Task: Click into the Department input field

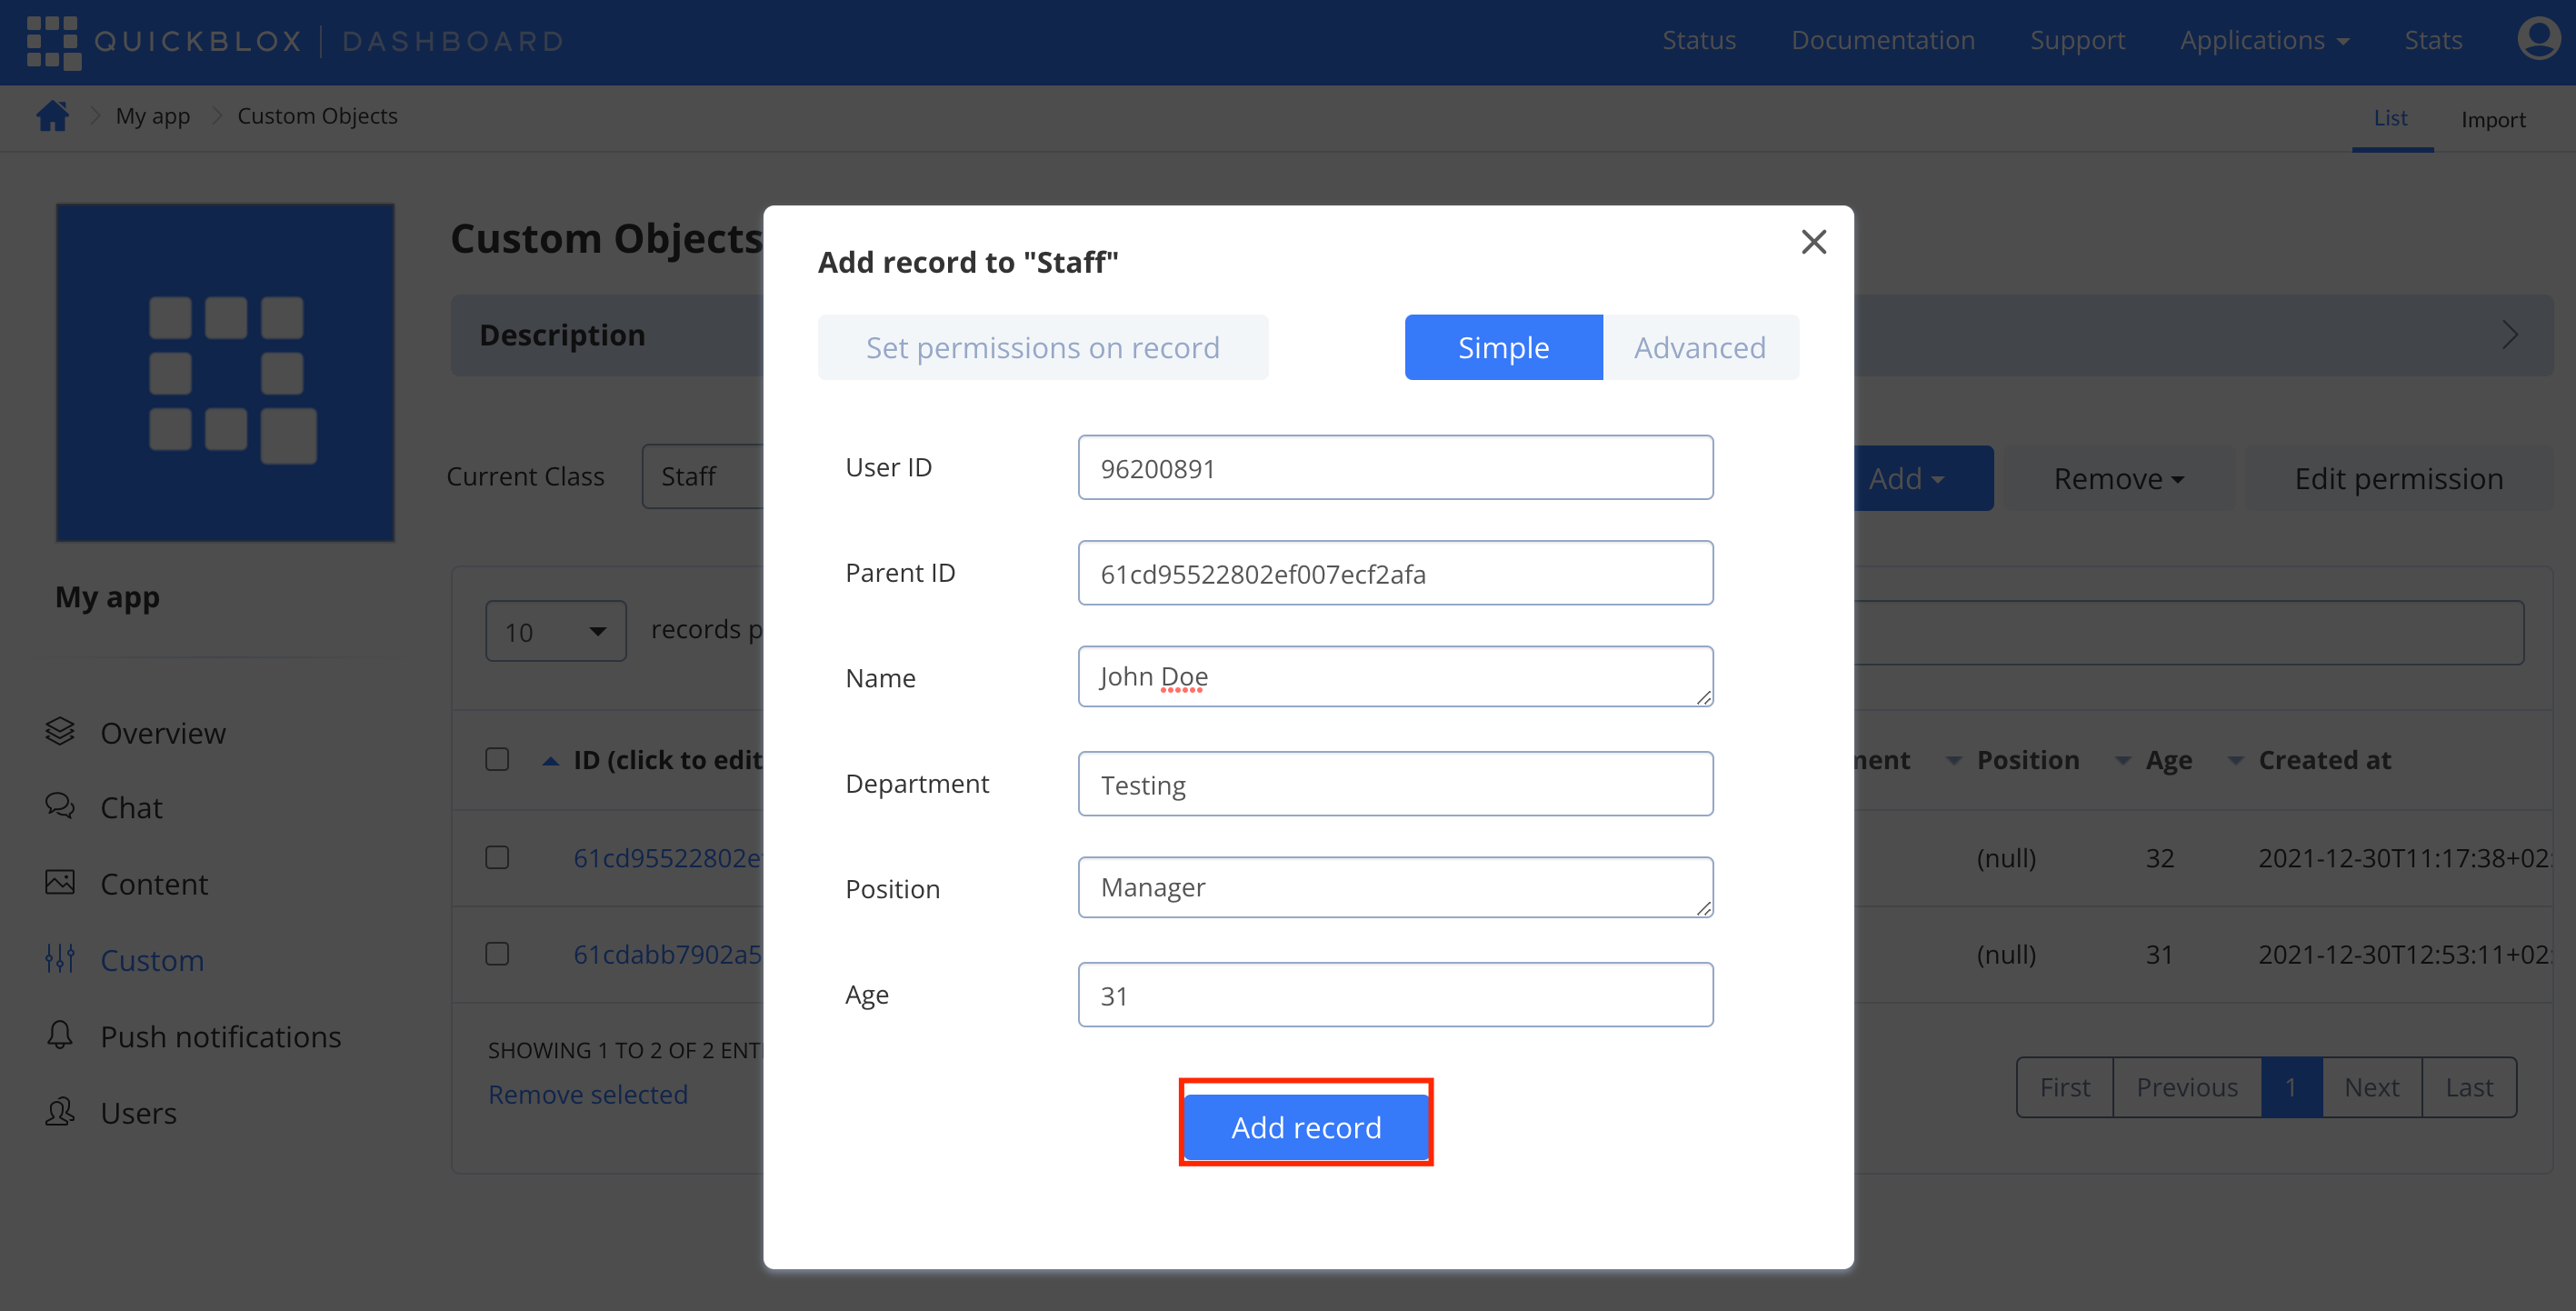Action: (1395, 784)
